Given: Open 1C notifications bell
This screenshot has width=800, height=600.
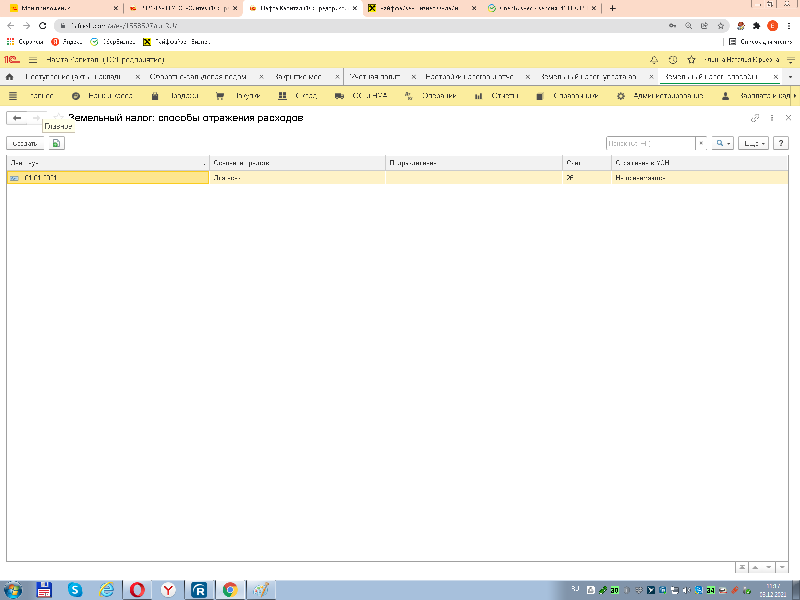Looking at the screenshot, I should [x=654, y=60].
